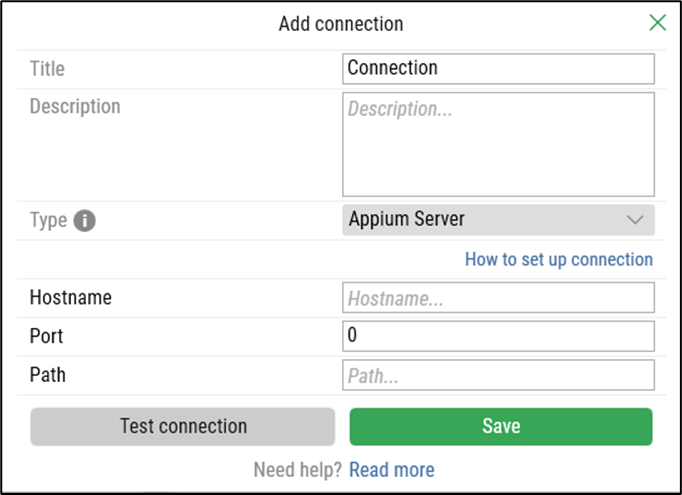The width and height of the screenshot is (682, 495).
Task: Focus the Description text area
Action: [x=497, y=144]
